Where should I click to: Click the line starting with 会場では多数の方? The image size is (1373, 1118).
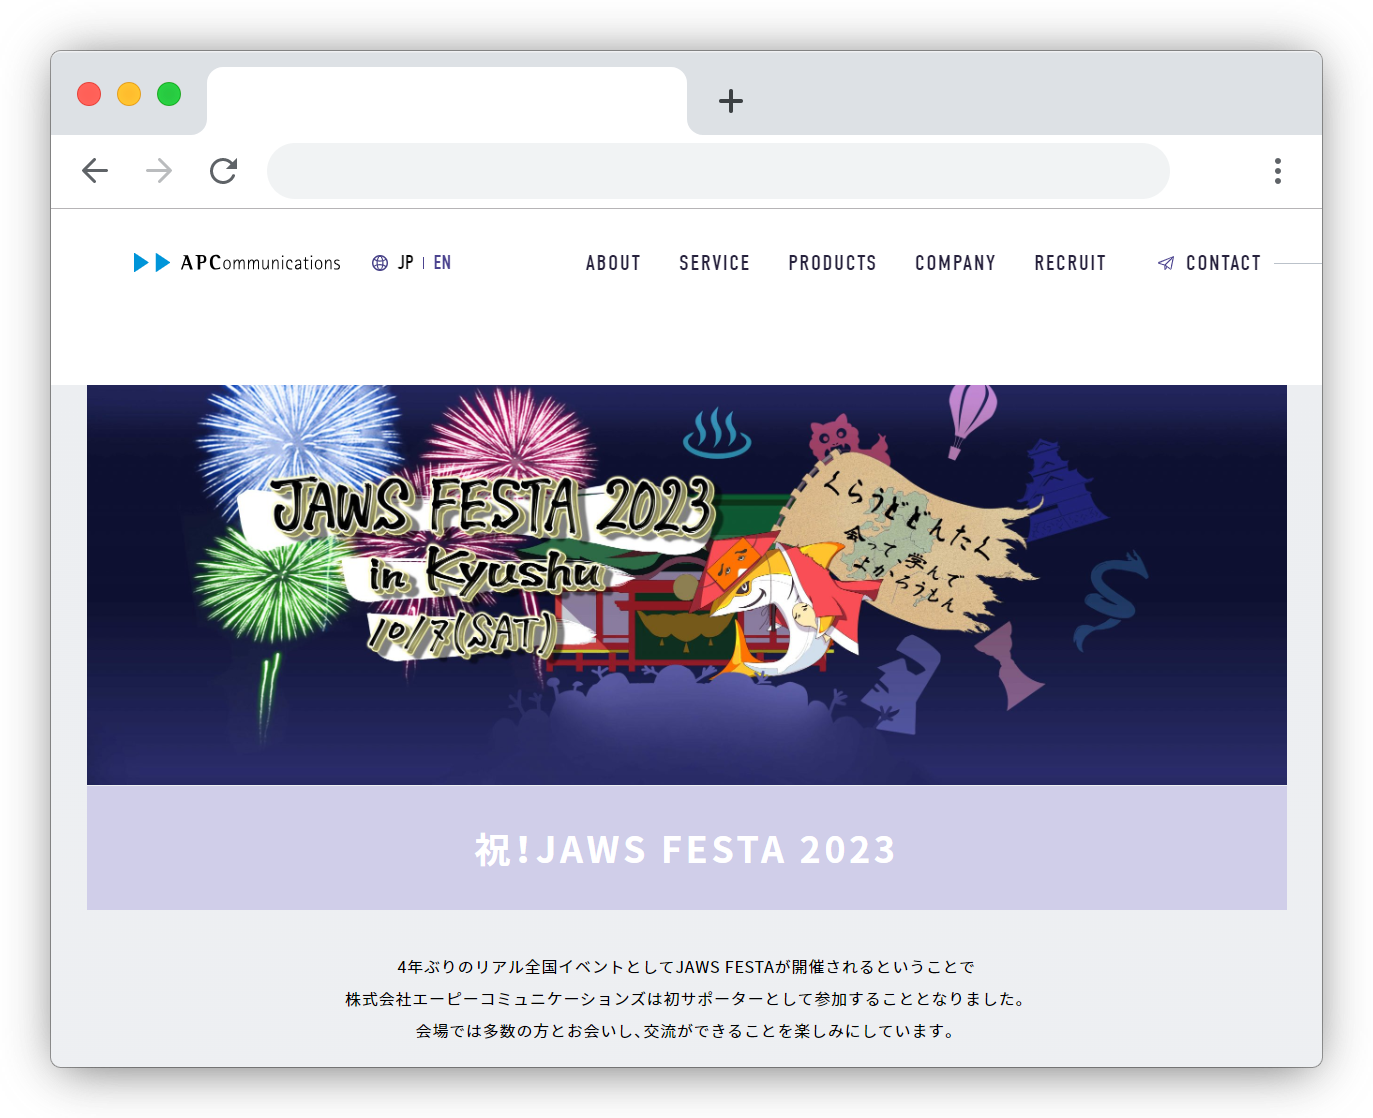(x=686, y=1031)
